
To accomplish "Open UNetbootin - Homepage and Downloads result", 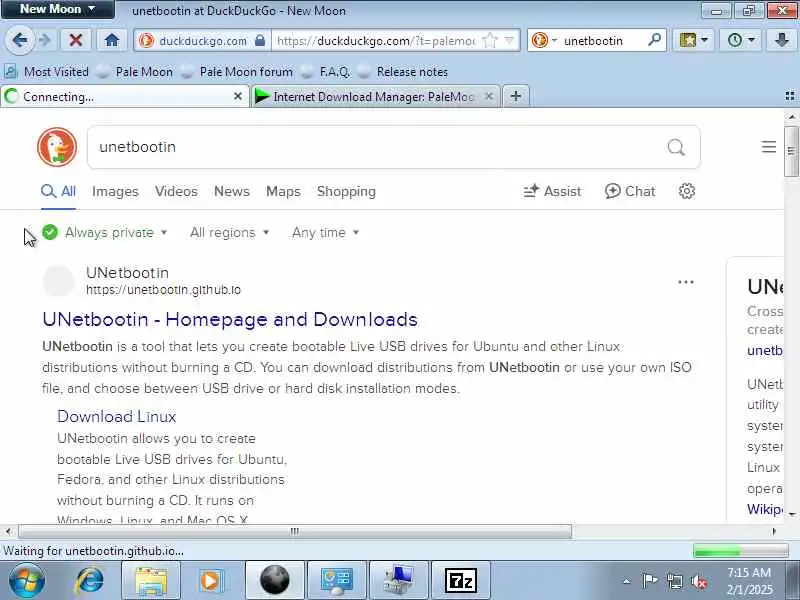I will [230, 319].
